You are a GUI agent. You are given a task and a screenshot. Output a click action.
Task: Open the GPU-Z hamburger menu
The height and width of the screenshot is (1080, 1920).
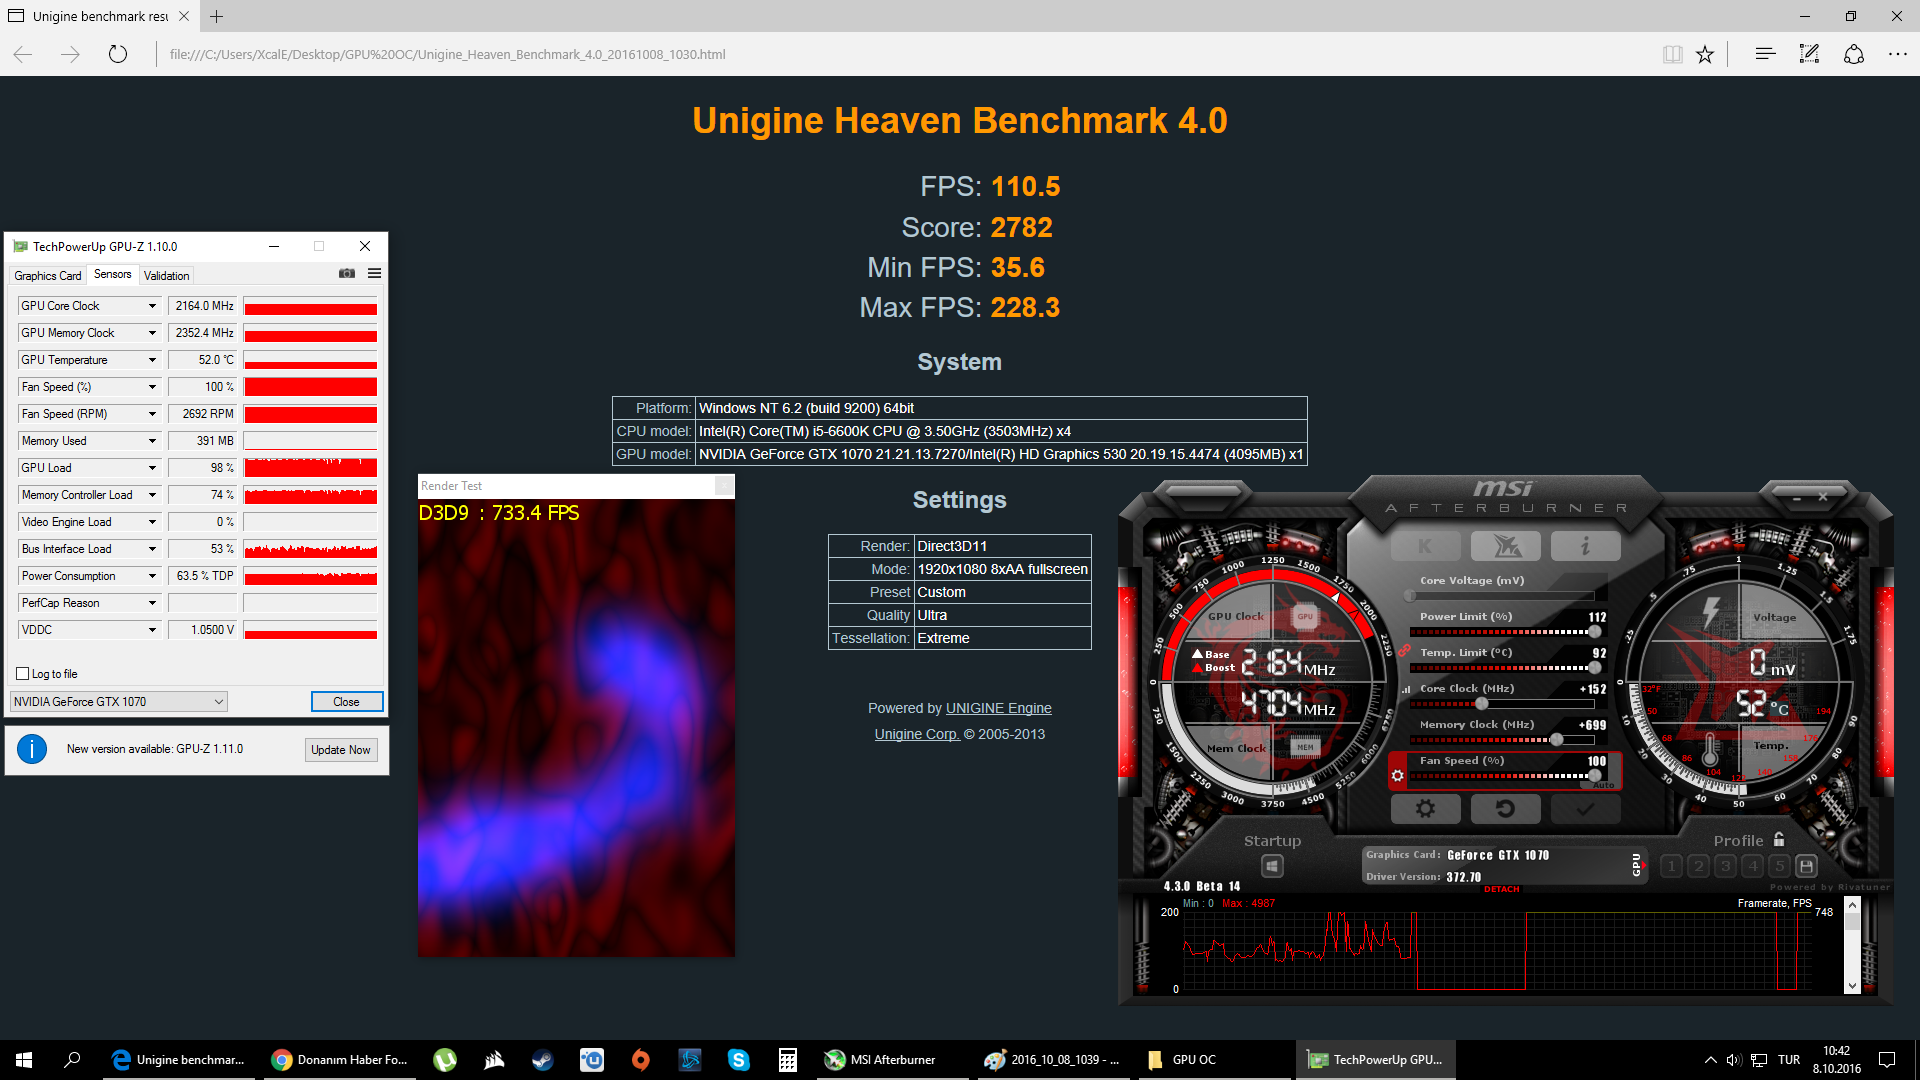pyautogui.click(x=374, y=274)
